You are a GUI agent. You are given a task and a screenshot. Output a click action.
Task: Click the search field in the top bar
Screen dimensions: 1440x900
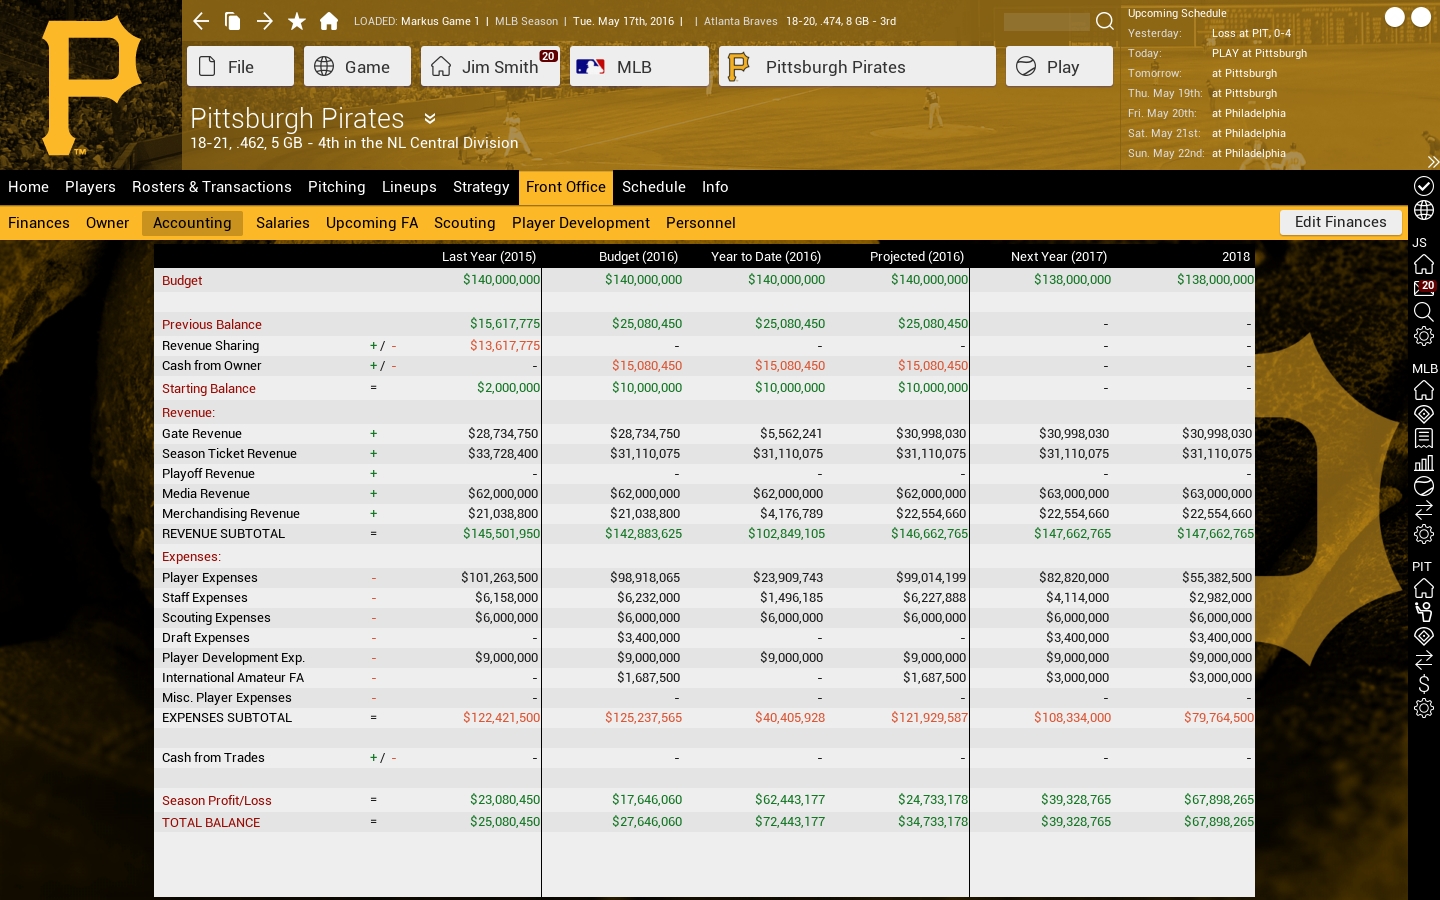tap(1046, 21)
